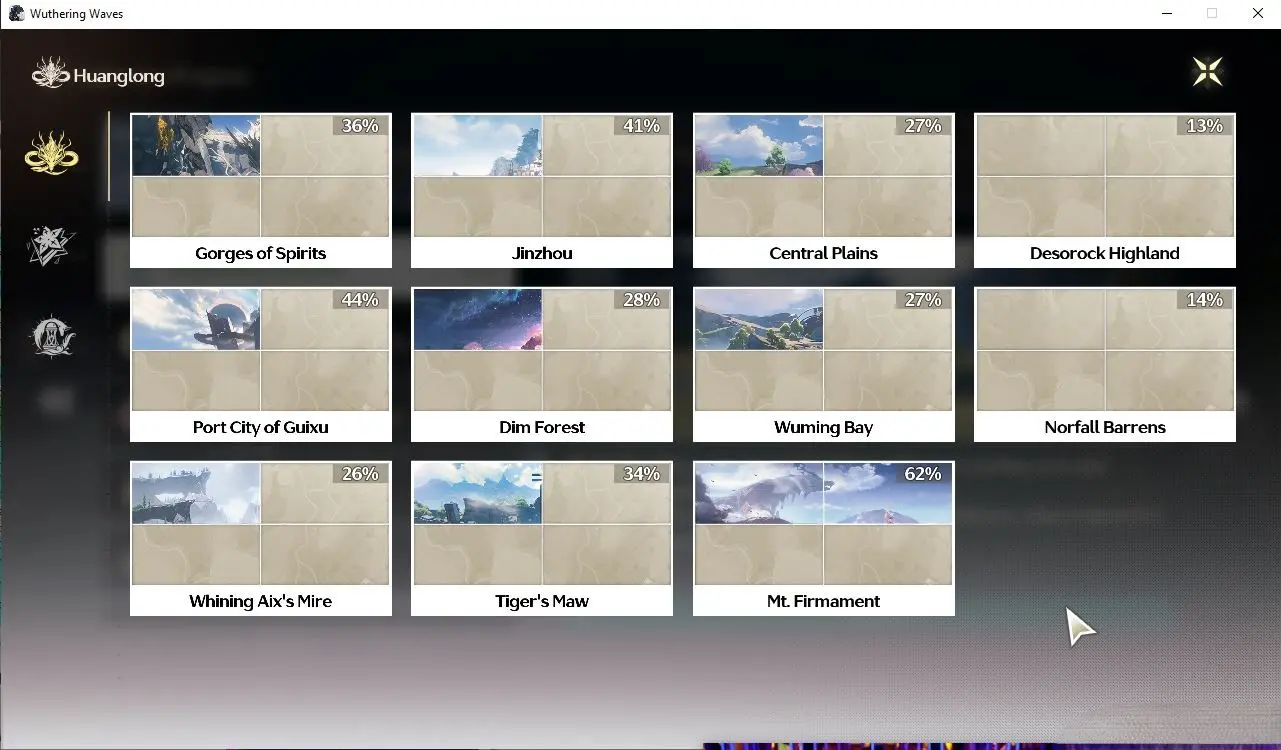Open the Gorges of Spirits card

pyautogui.click(x=261, y=190)
